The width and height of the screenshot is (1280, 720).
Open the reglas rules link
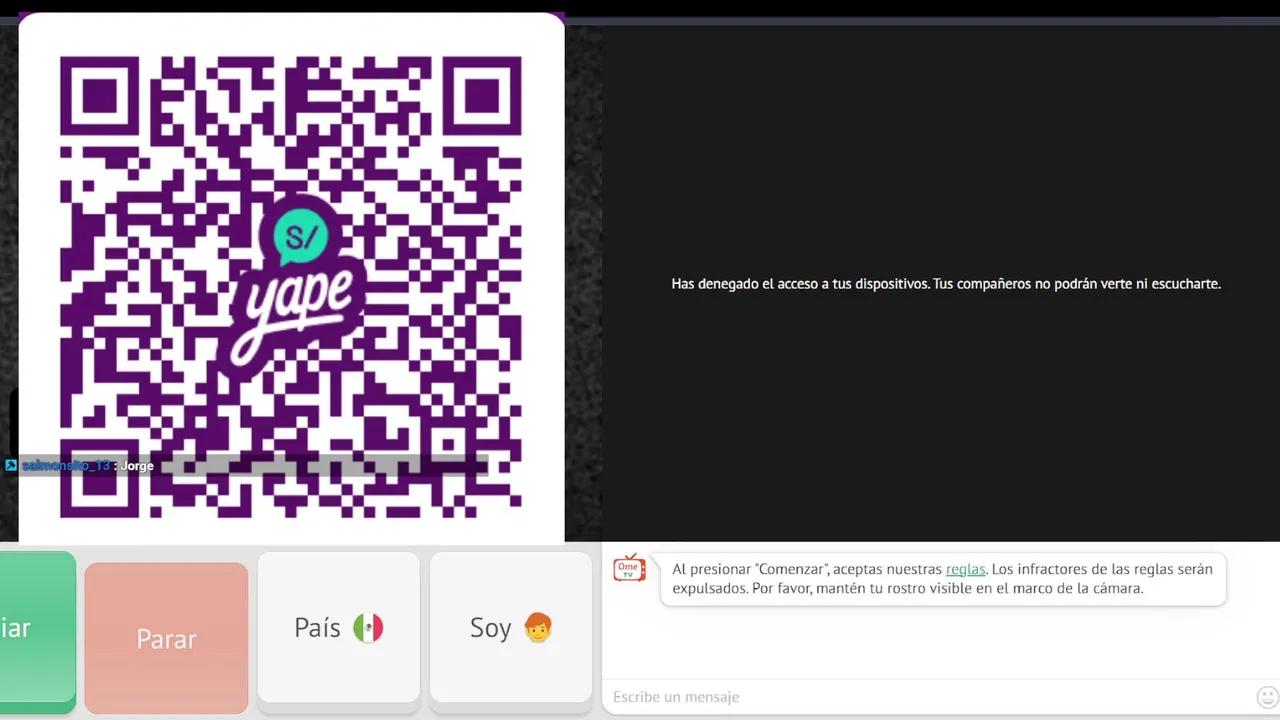tap(965, 569)
